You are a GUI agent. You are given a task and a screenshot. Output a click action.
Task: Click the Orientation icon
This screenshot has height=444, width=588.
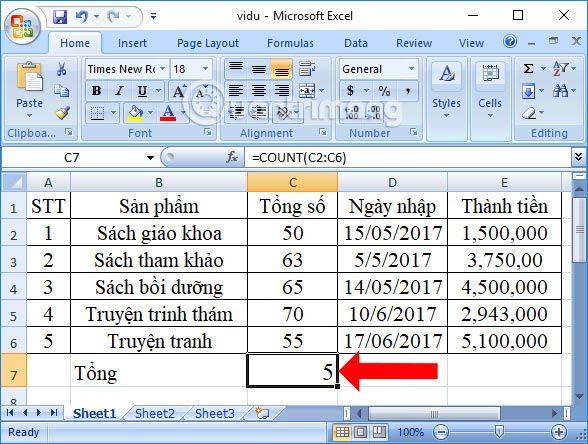(x=284, y=112)
